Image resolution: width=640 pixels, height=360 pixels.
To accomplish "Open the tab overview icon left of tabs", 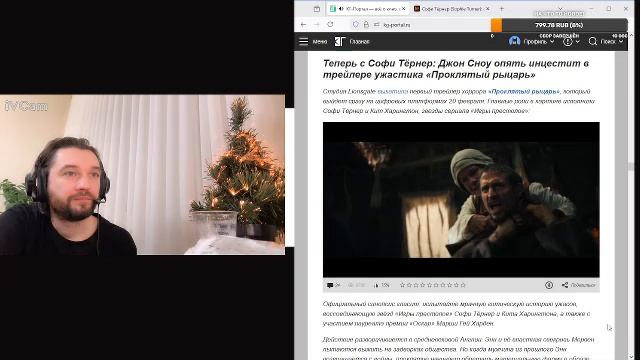I will point(317,9).
